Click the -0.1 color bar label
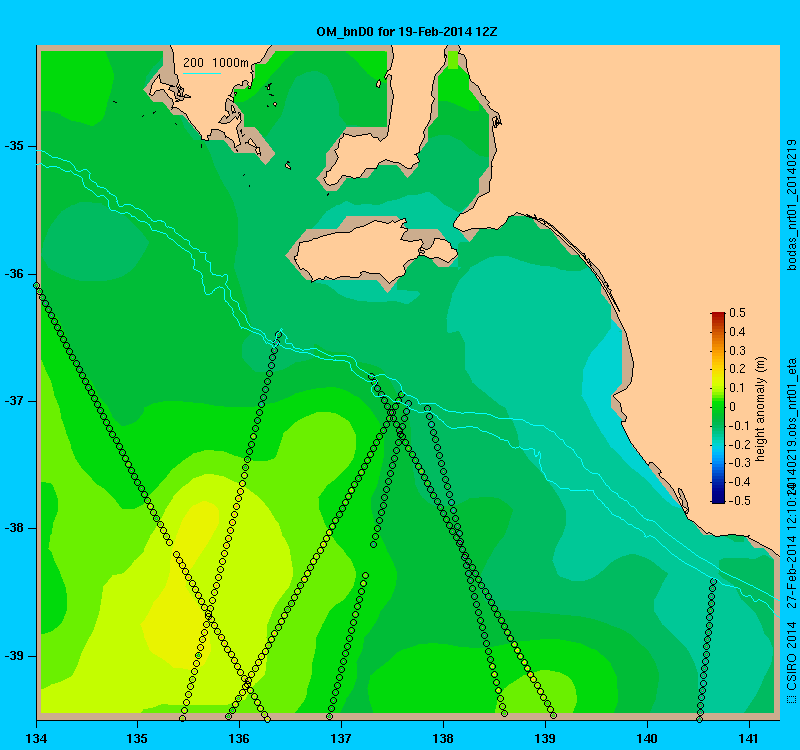The height and width of the screenshot is (750, 800). tap(739, 426)
